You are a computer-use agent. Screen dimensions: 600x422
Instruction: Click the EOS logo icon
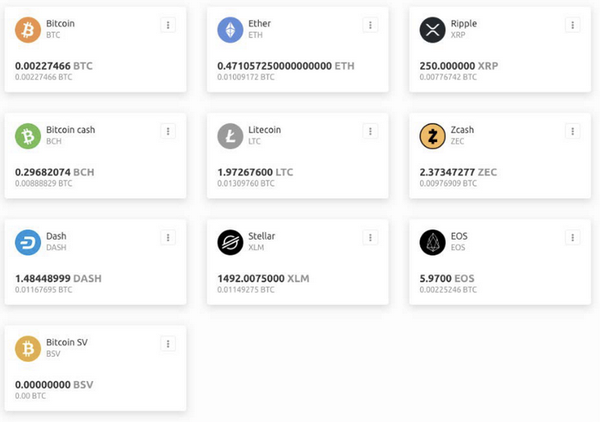(x=432, y=242)
